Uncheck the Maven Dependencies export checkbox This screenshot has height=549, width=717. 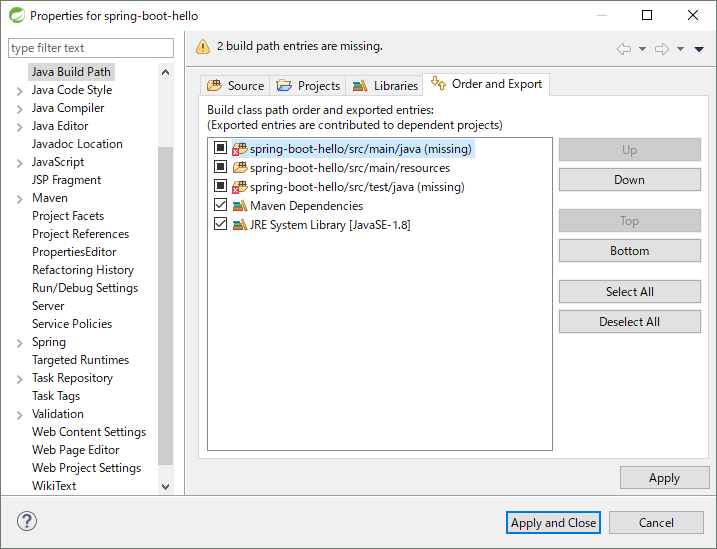click(x=220, y=204)
